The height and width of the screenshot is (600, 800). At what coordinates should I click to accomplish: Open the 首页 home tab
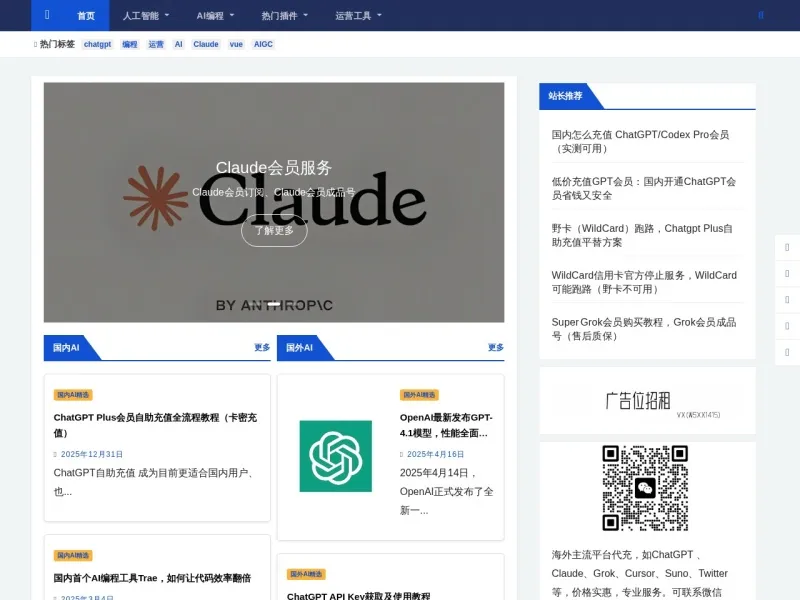coord(86,16)
